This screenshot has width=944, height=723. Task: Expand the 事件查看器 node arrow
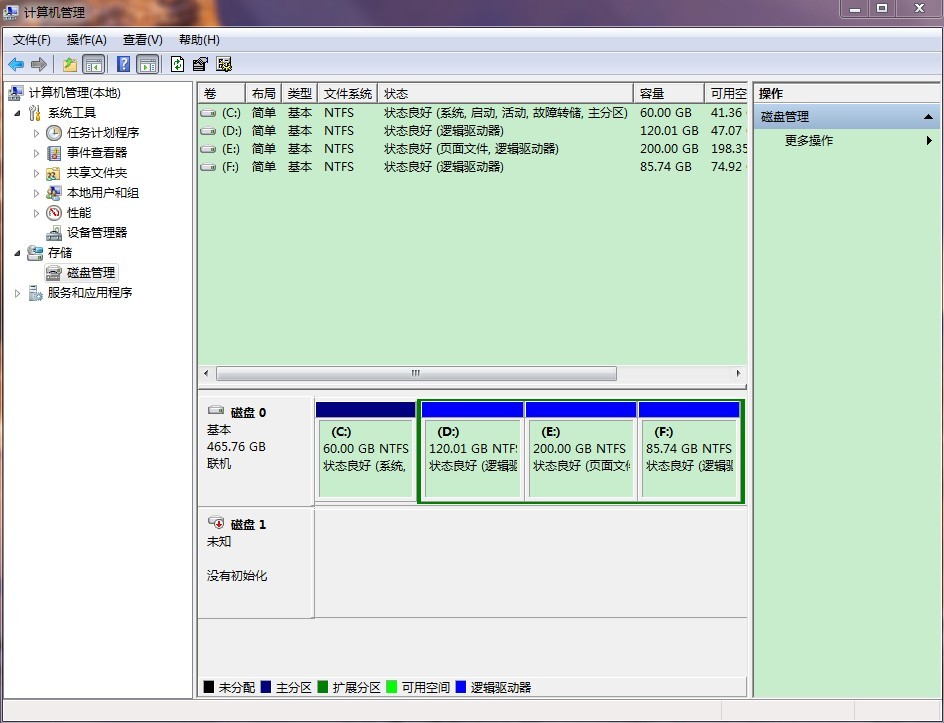(36, 153)
